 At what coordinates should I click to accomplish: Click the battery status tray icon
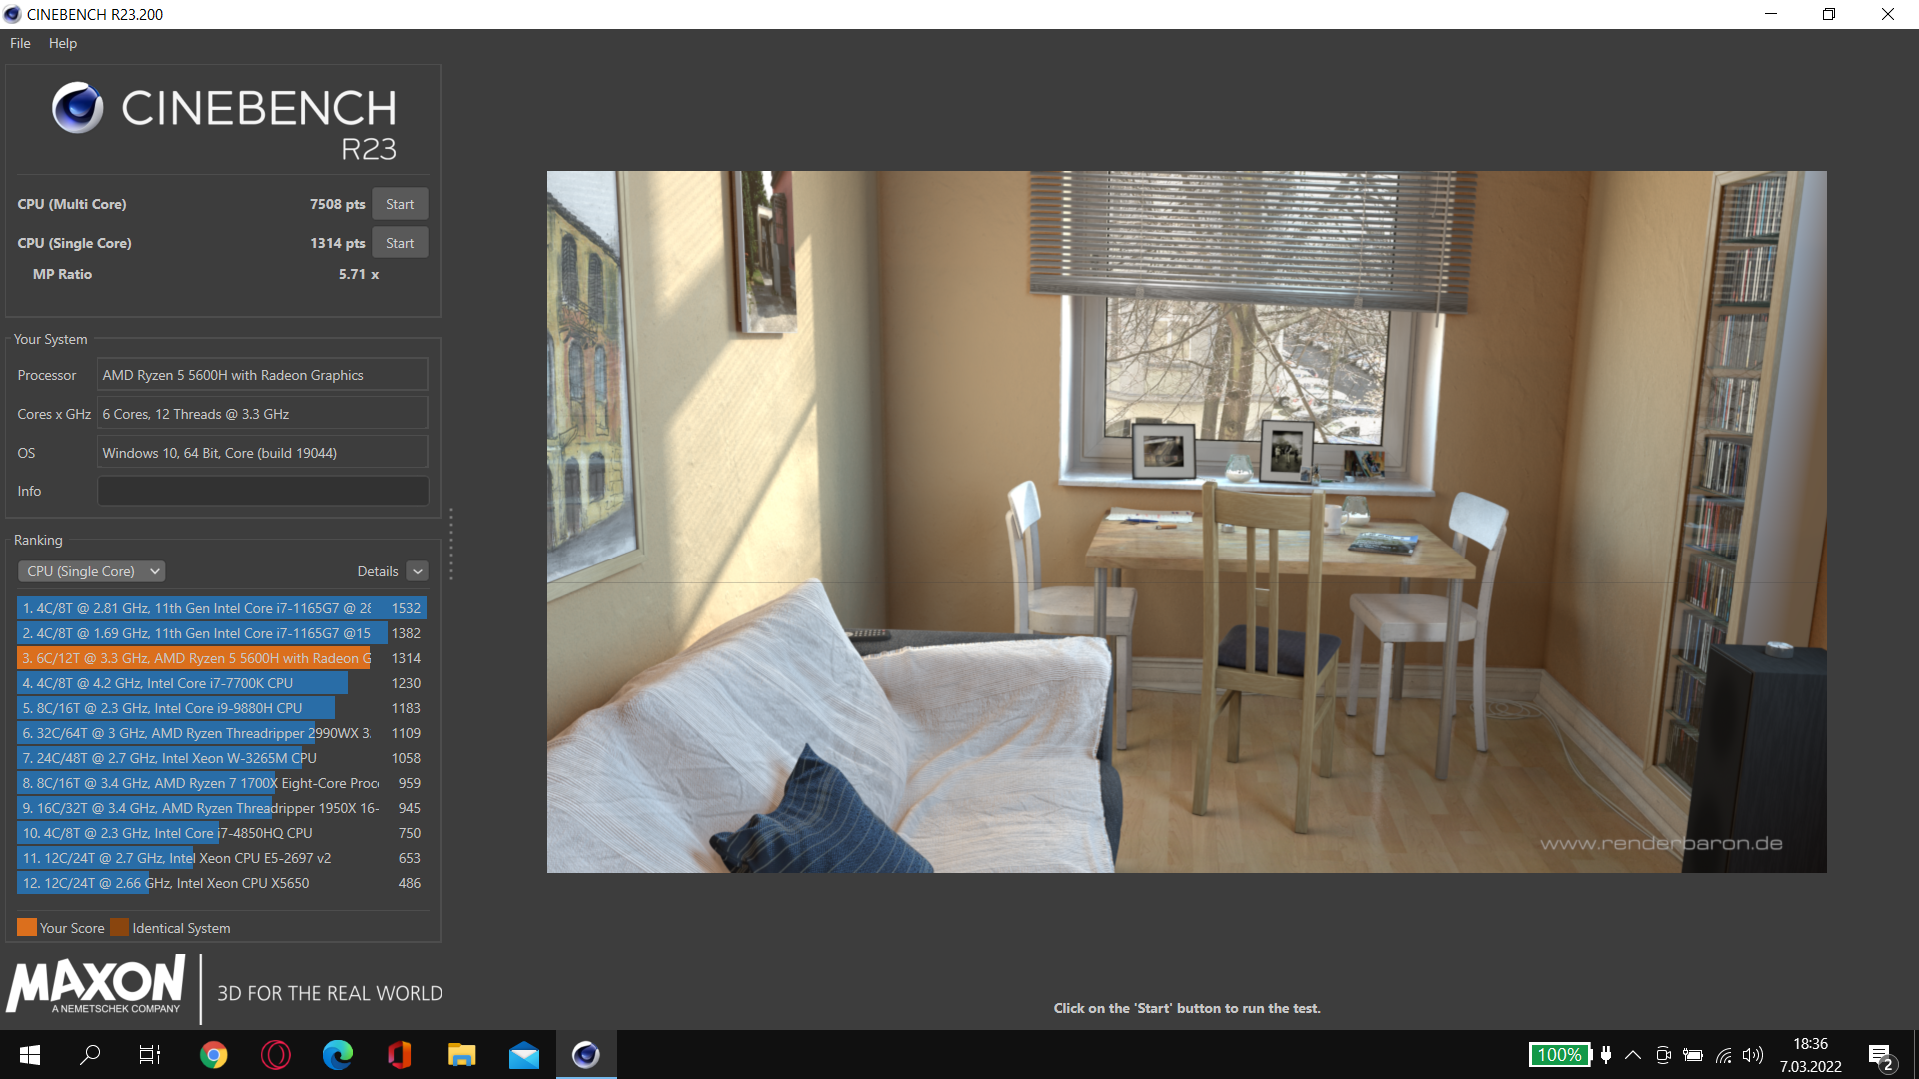(1693, 1054)
